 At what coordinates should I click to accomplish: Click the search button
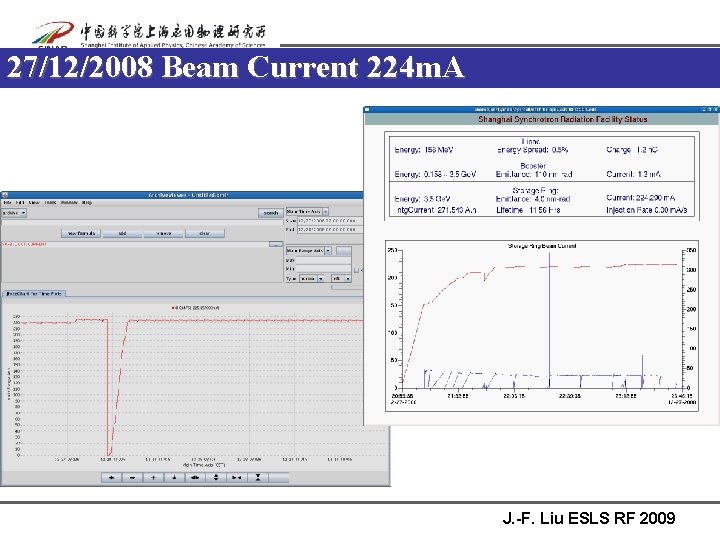click(270, 213)
